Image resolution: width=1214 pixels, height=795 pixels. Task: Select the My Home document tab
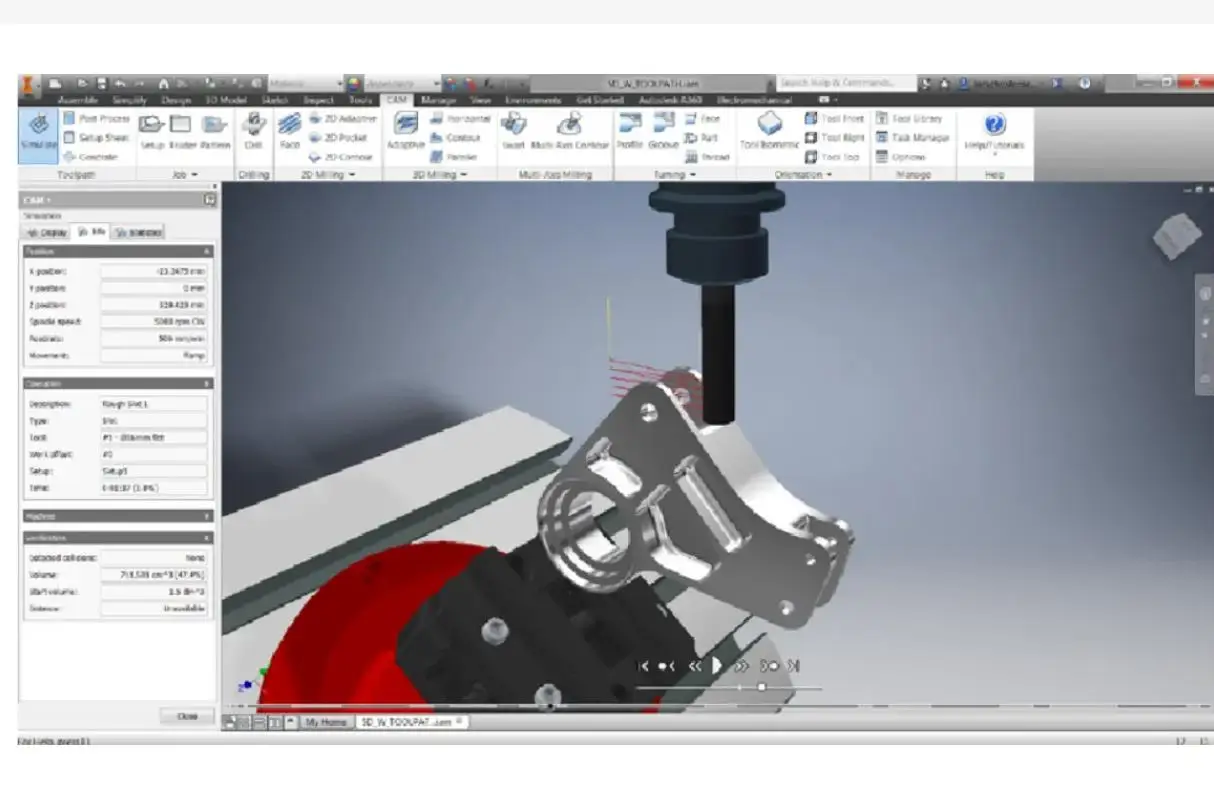(x=326, y=721)
